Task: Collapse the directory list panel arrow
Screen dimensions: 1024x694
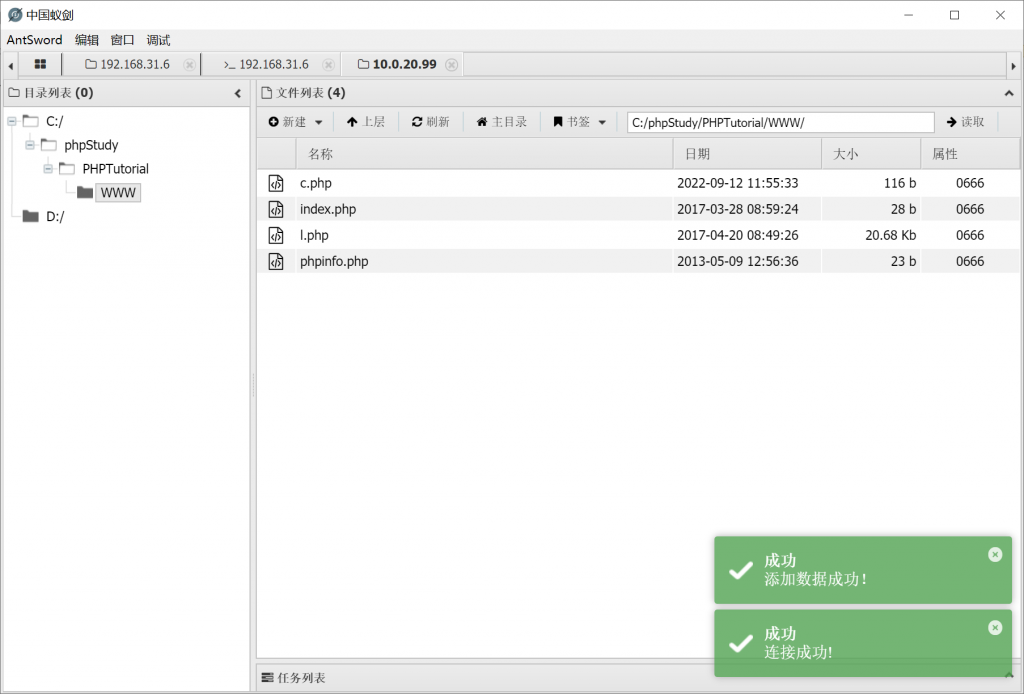Action: click(x=238, y=93)
